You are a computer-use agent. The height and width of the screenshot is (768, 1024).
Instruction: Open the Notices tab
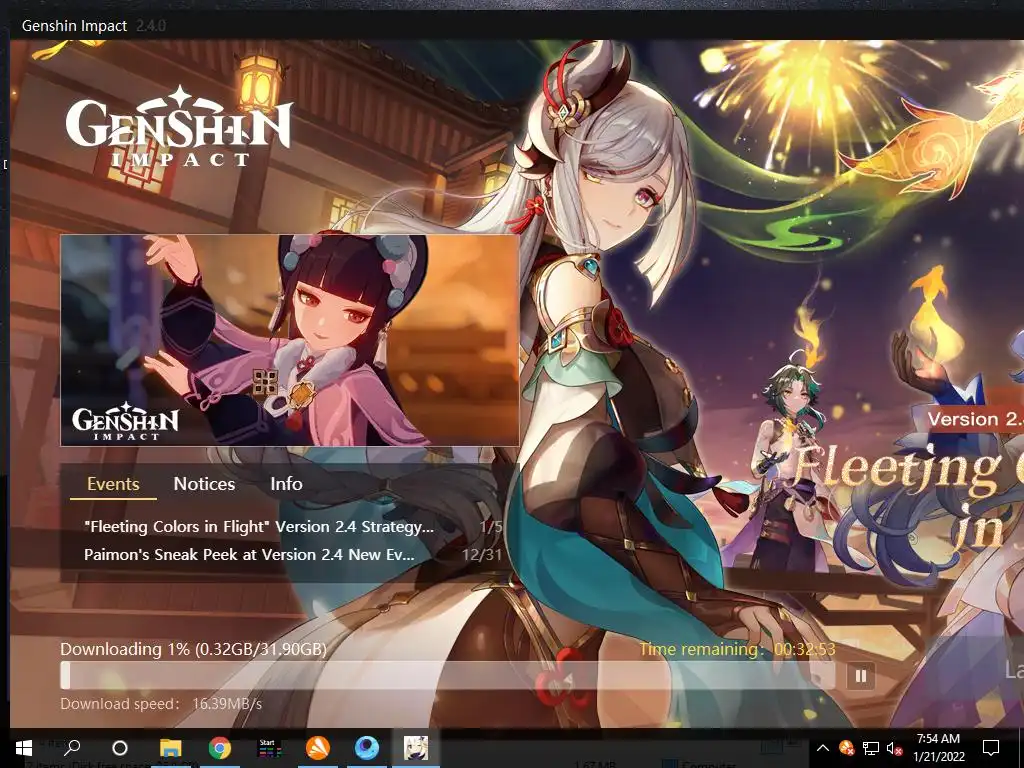coord(204,484)
